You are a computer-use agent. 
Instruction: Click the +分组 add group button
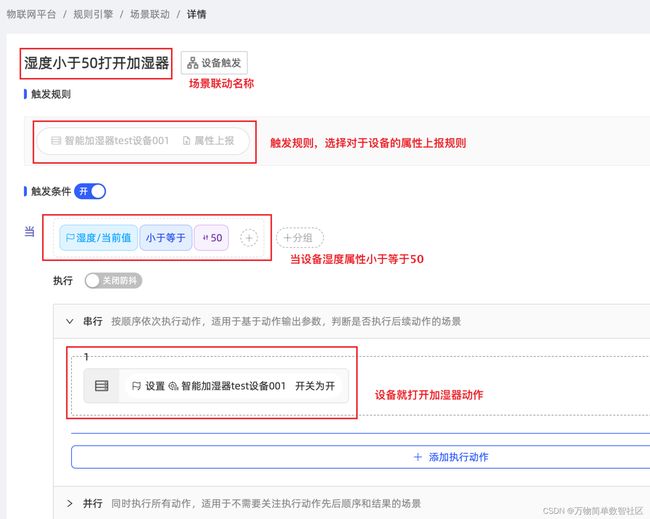300,238
